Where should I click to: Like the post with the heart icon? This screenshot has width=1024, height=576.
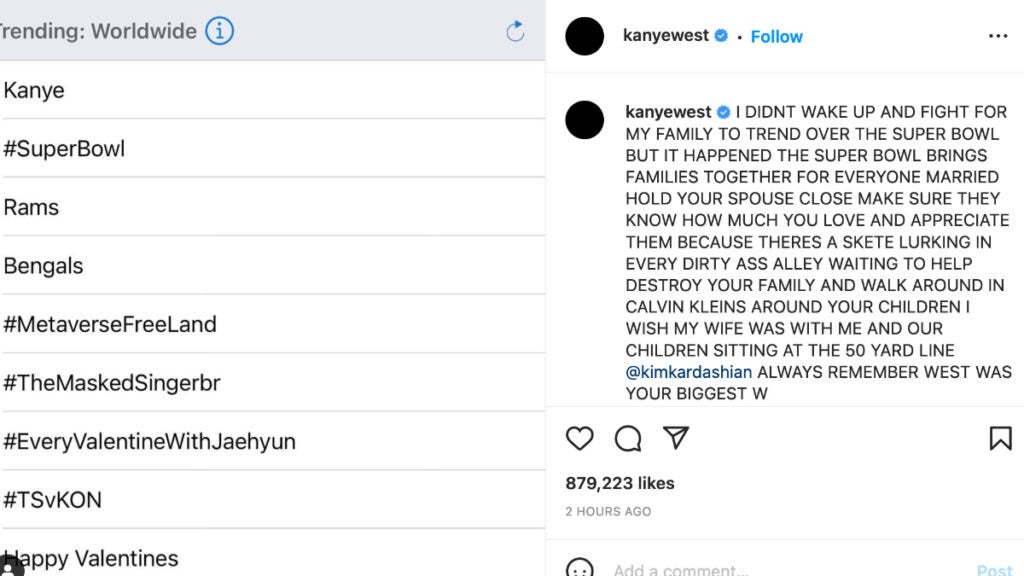coord(578,437)
